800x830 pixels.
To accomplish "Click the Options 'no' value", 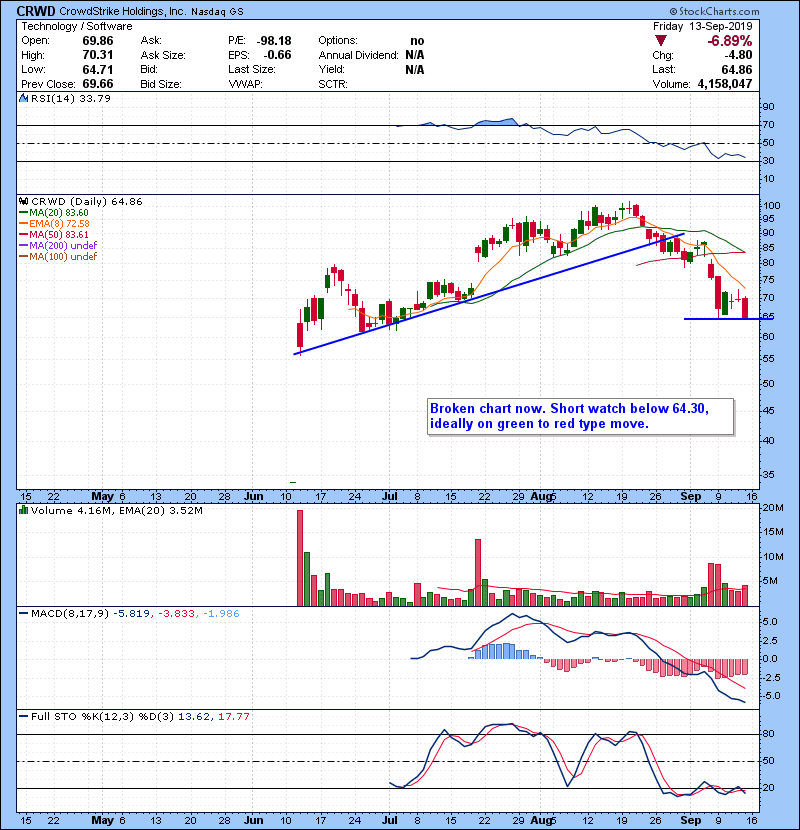I will [x=417, y=41].
